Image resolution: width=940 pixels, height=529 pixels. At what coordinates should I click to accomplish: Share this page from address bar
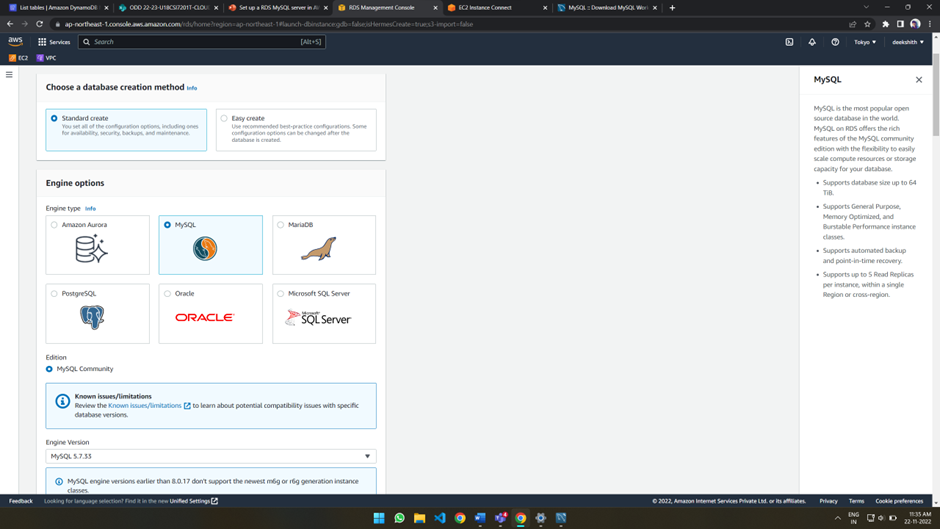[x=852, y=24]
